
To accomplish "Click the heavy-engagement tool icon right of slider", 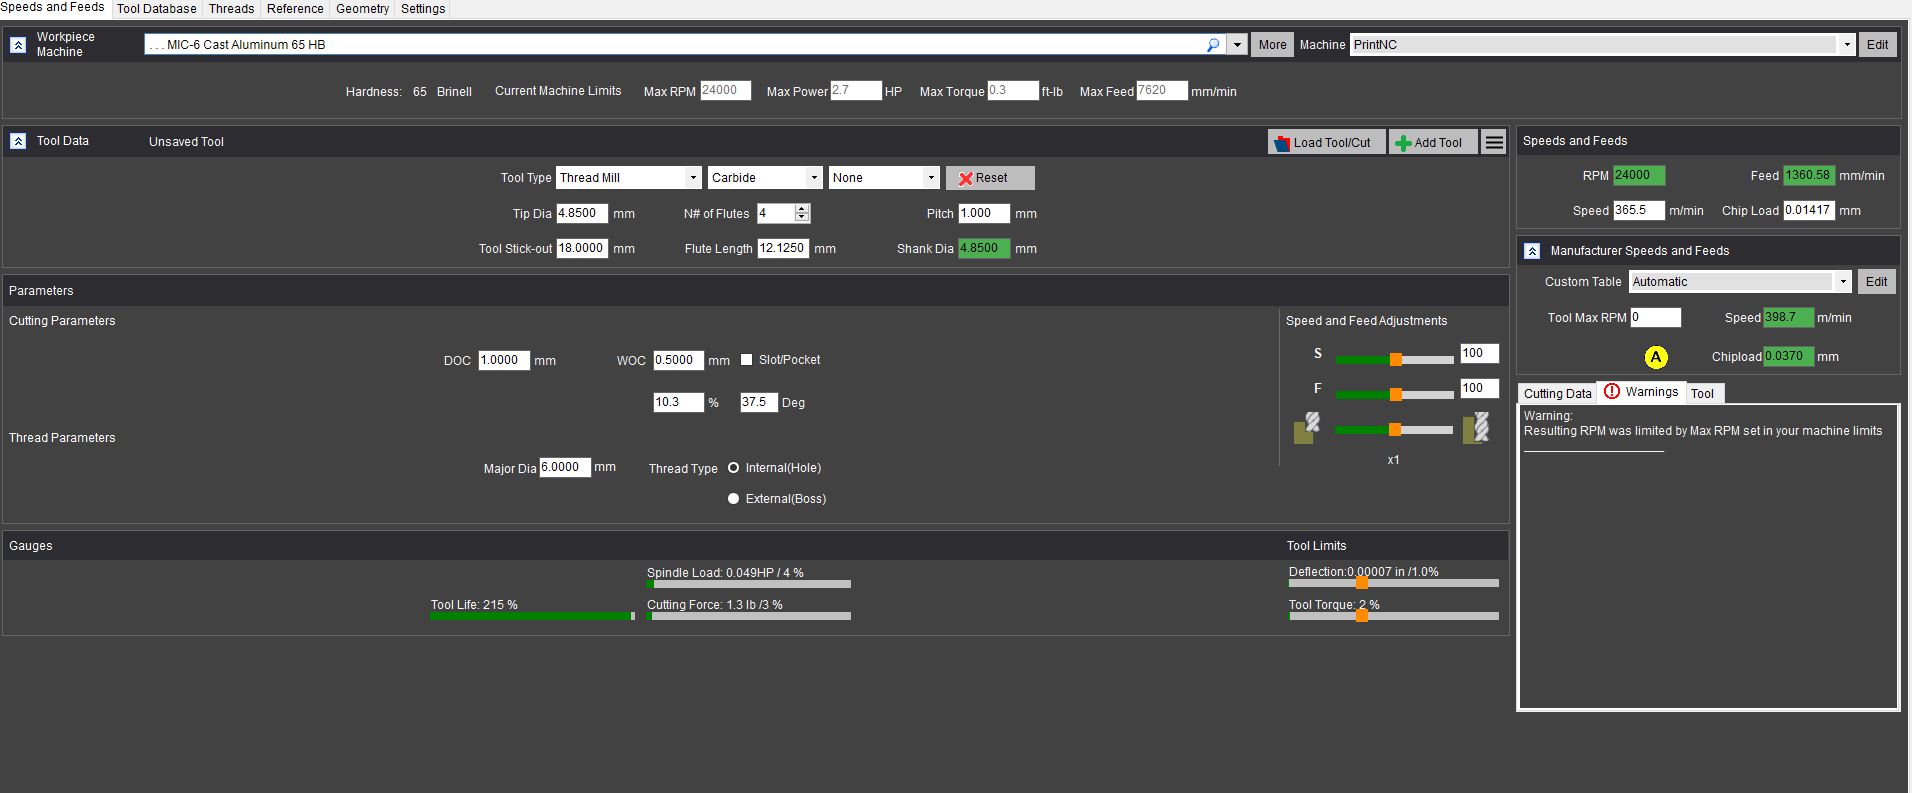I will [1476, 428].
